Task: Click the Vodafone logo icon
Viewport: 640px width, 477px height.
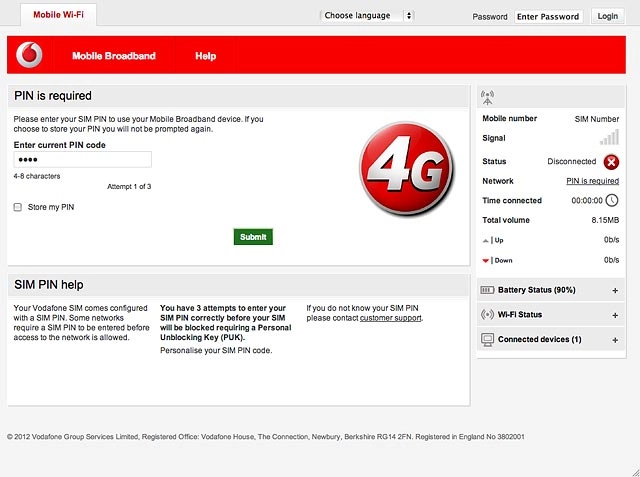Action: pyautogui.click(x=29, y=55)
